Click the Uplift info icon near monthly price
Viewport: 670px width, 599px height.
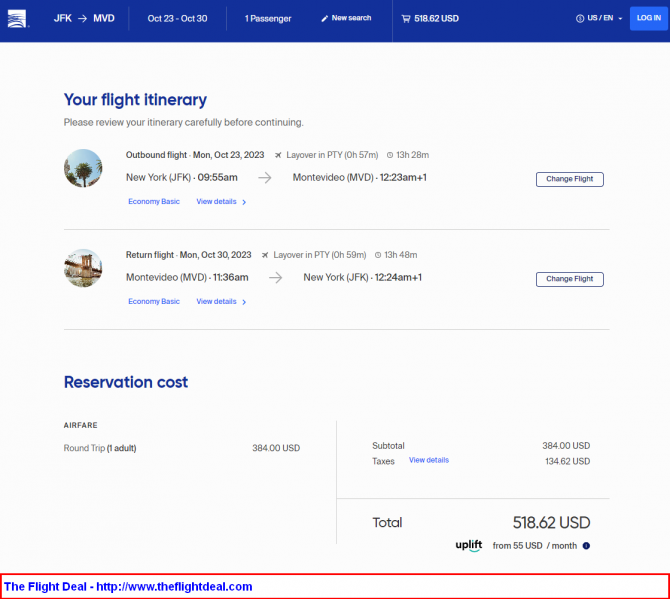pyautogui.click(x=586, y=546)
